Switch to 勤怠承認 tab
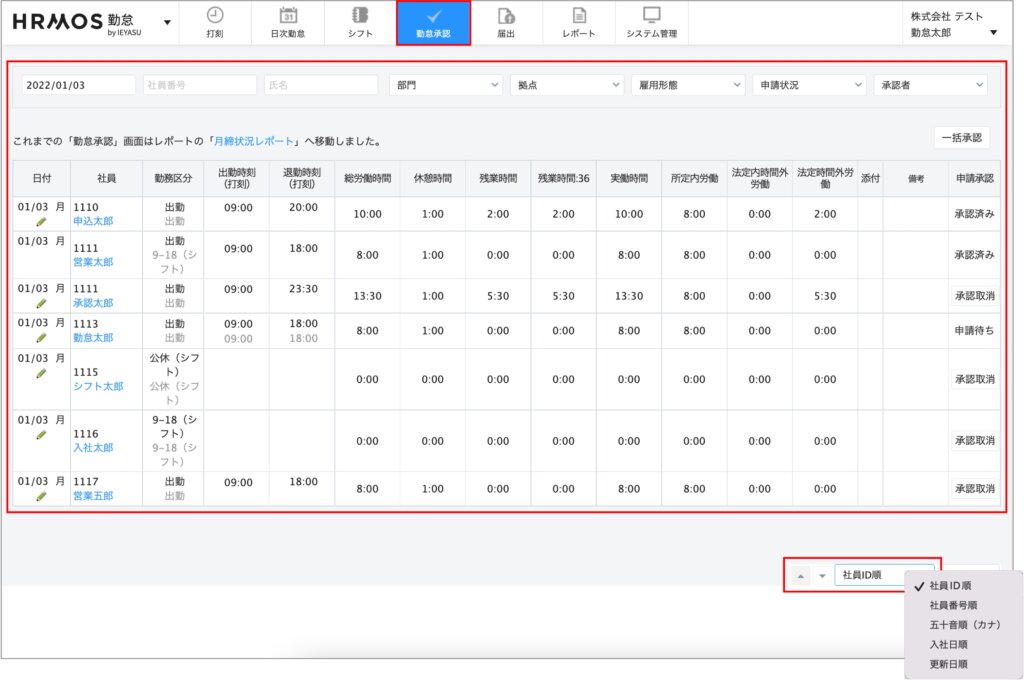The height and width of the screenshot is (680, 1024). pos(433,22)
